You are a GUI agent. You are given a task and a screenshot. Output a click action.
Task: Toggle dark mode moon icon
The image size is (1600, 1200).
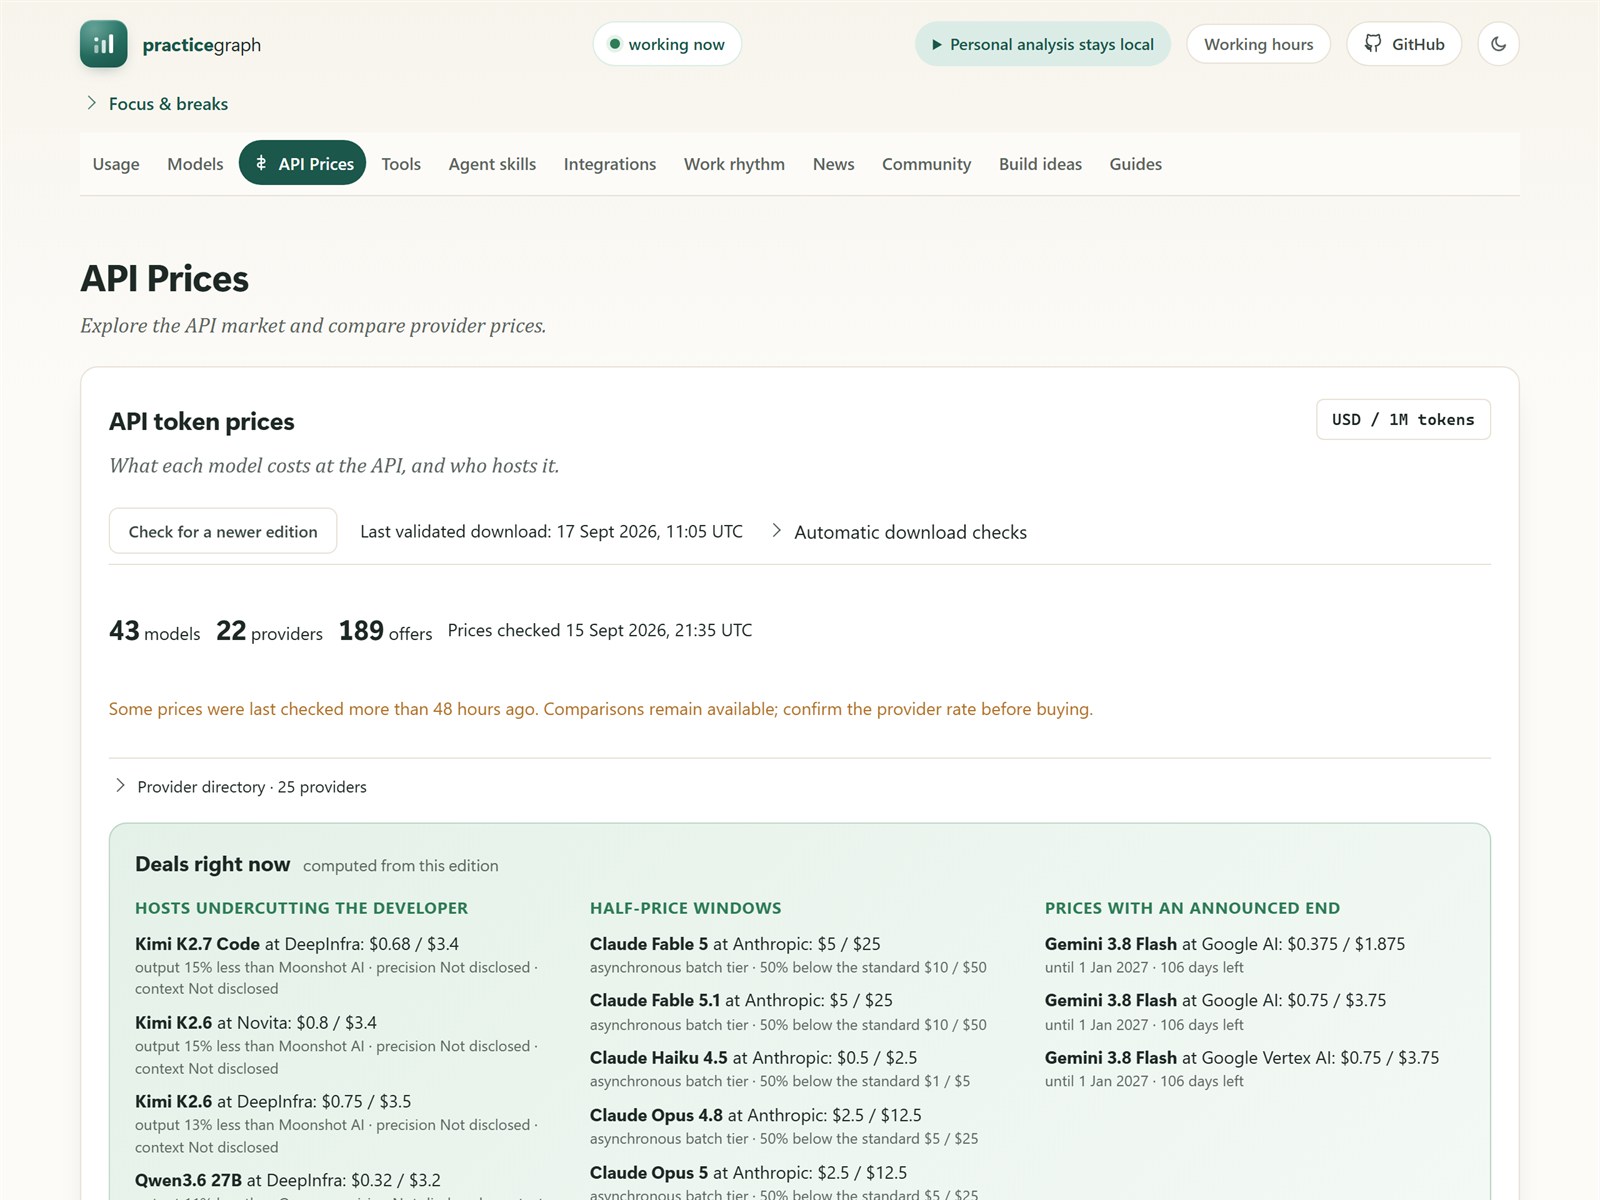click(x=1498, y=44)
